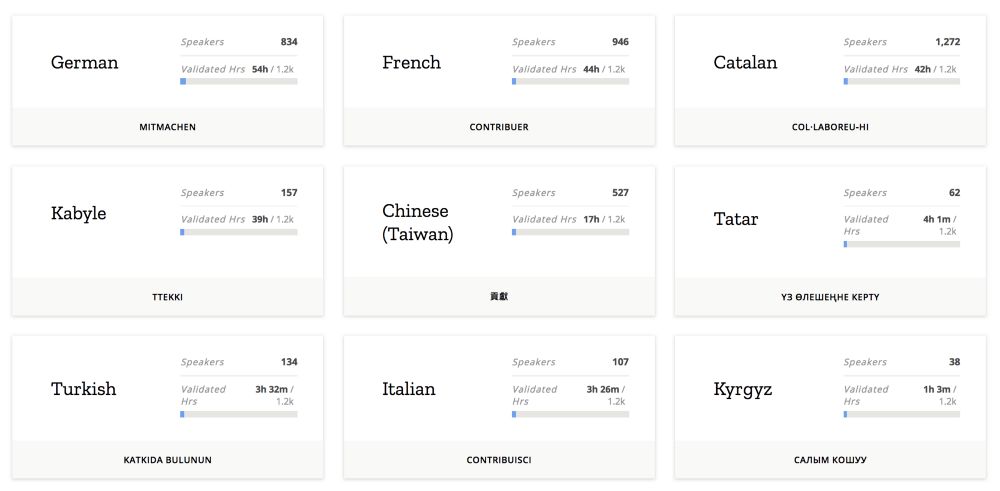Select САЛЫМ КОШУУ on the Kyrgyz card
This screenshot has width=1000, height=491.
(830, 460)
